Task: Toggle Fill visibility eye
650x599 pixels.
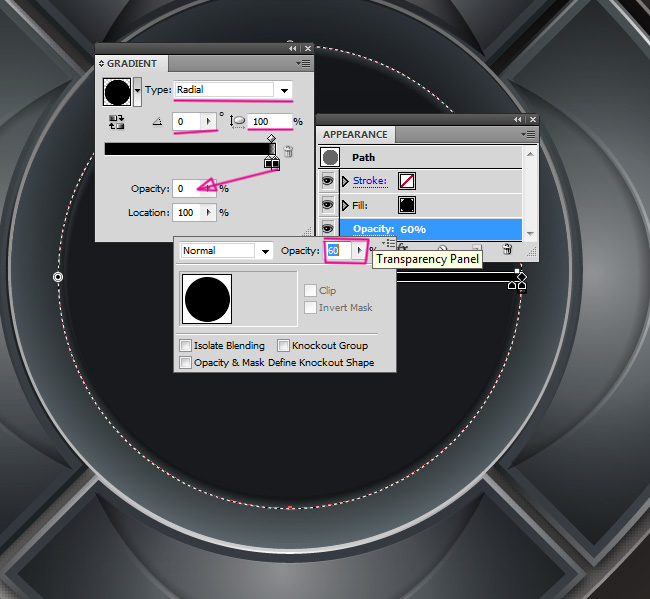Action: tap(328, 205)
